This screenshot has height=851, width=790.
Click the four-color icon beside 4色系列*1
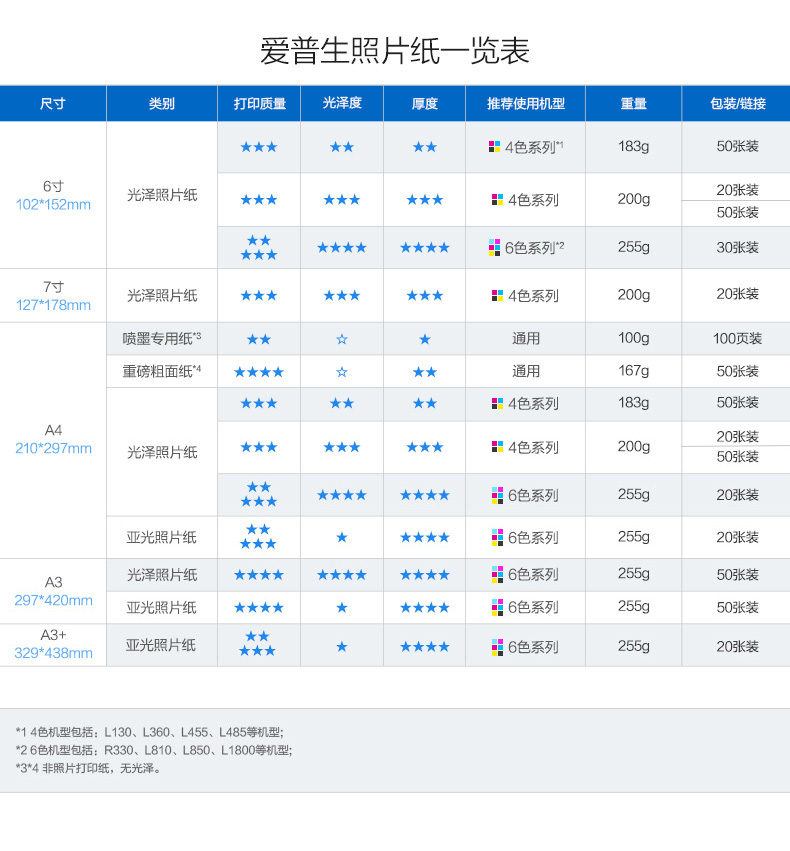pyautogui.click(x=494, y=147)
